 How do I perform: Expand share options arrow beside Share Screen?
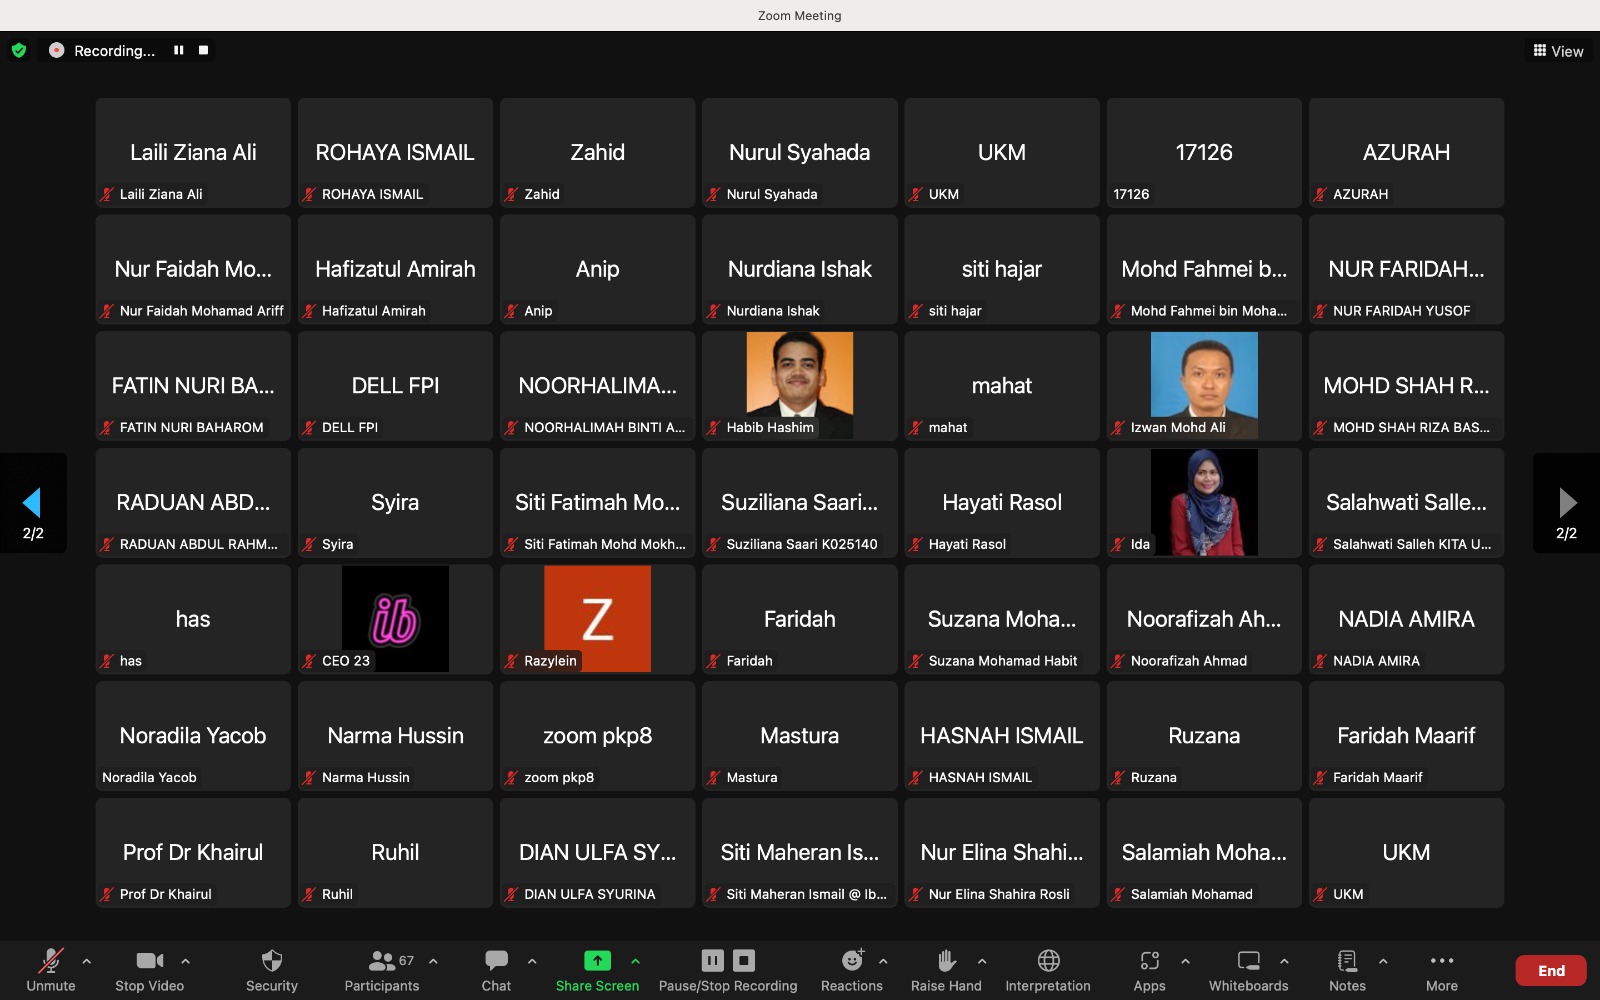tap(636, 961)
